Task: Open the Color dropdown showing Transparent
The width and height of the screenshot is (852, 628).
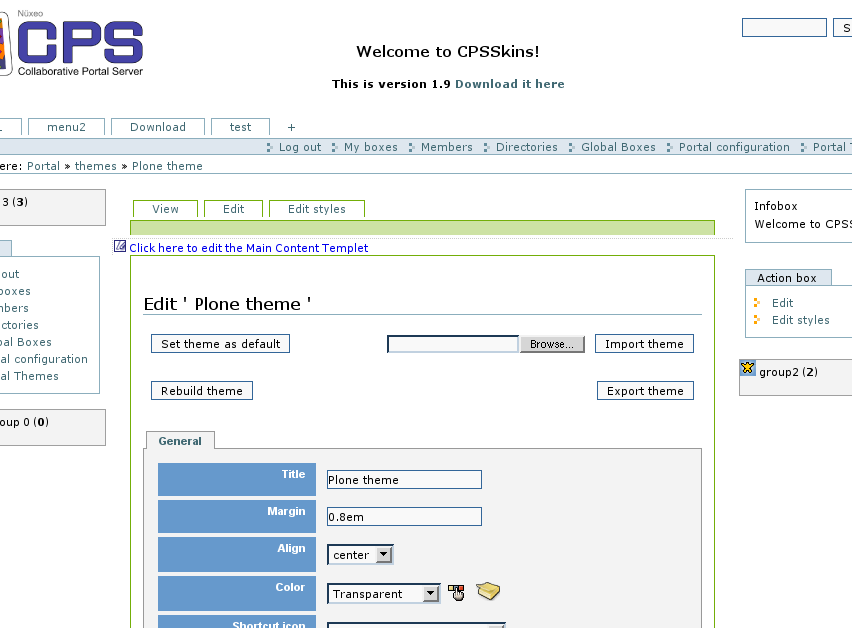Action: tap(384, 594)
